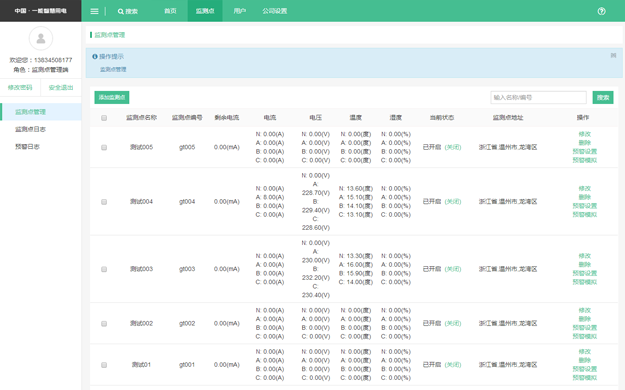This screenshot has width=625, height=390.
Task: Open 搜索 in the top navigation
Action: 128,11
